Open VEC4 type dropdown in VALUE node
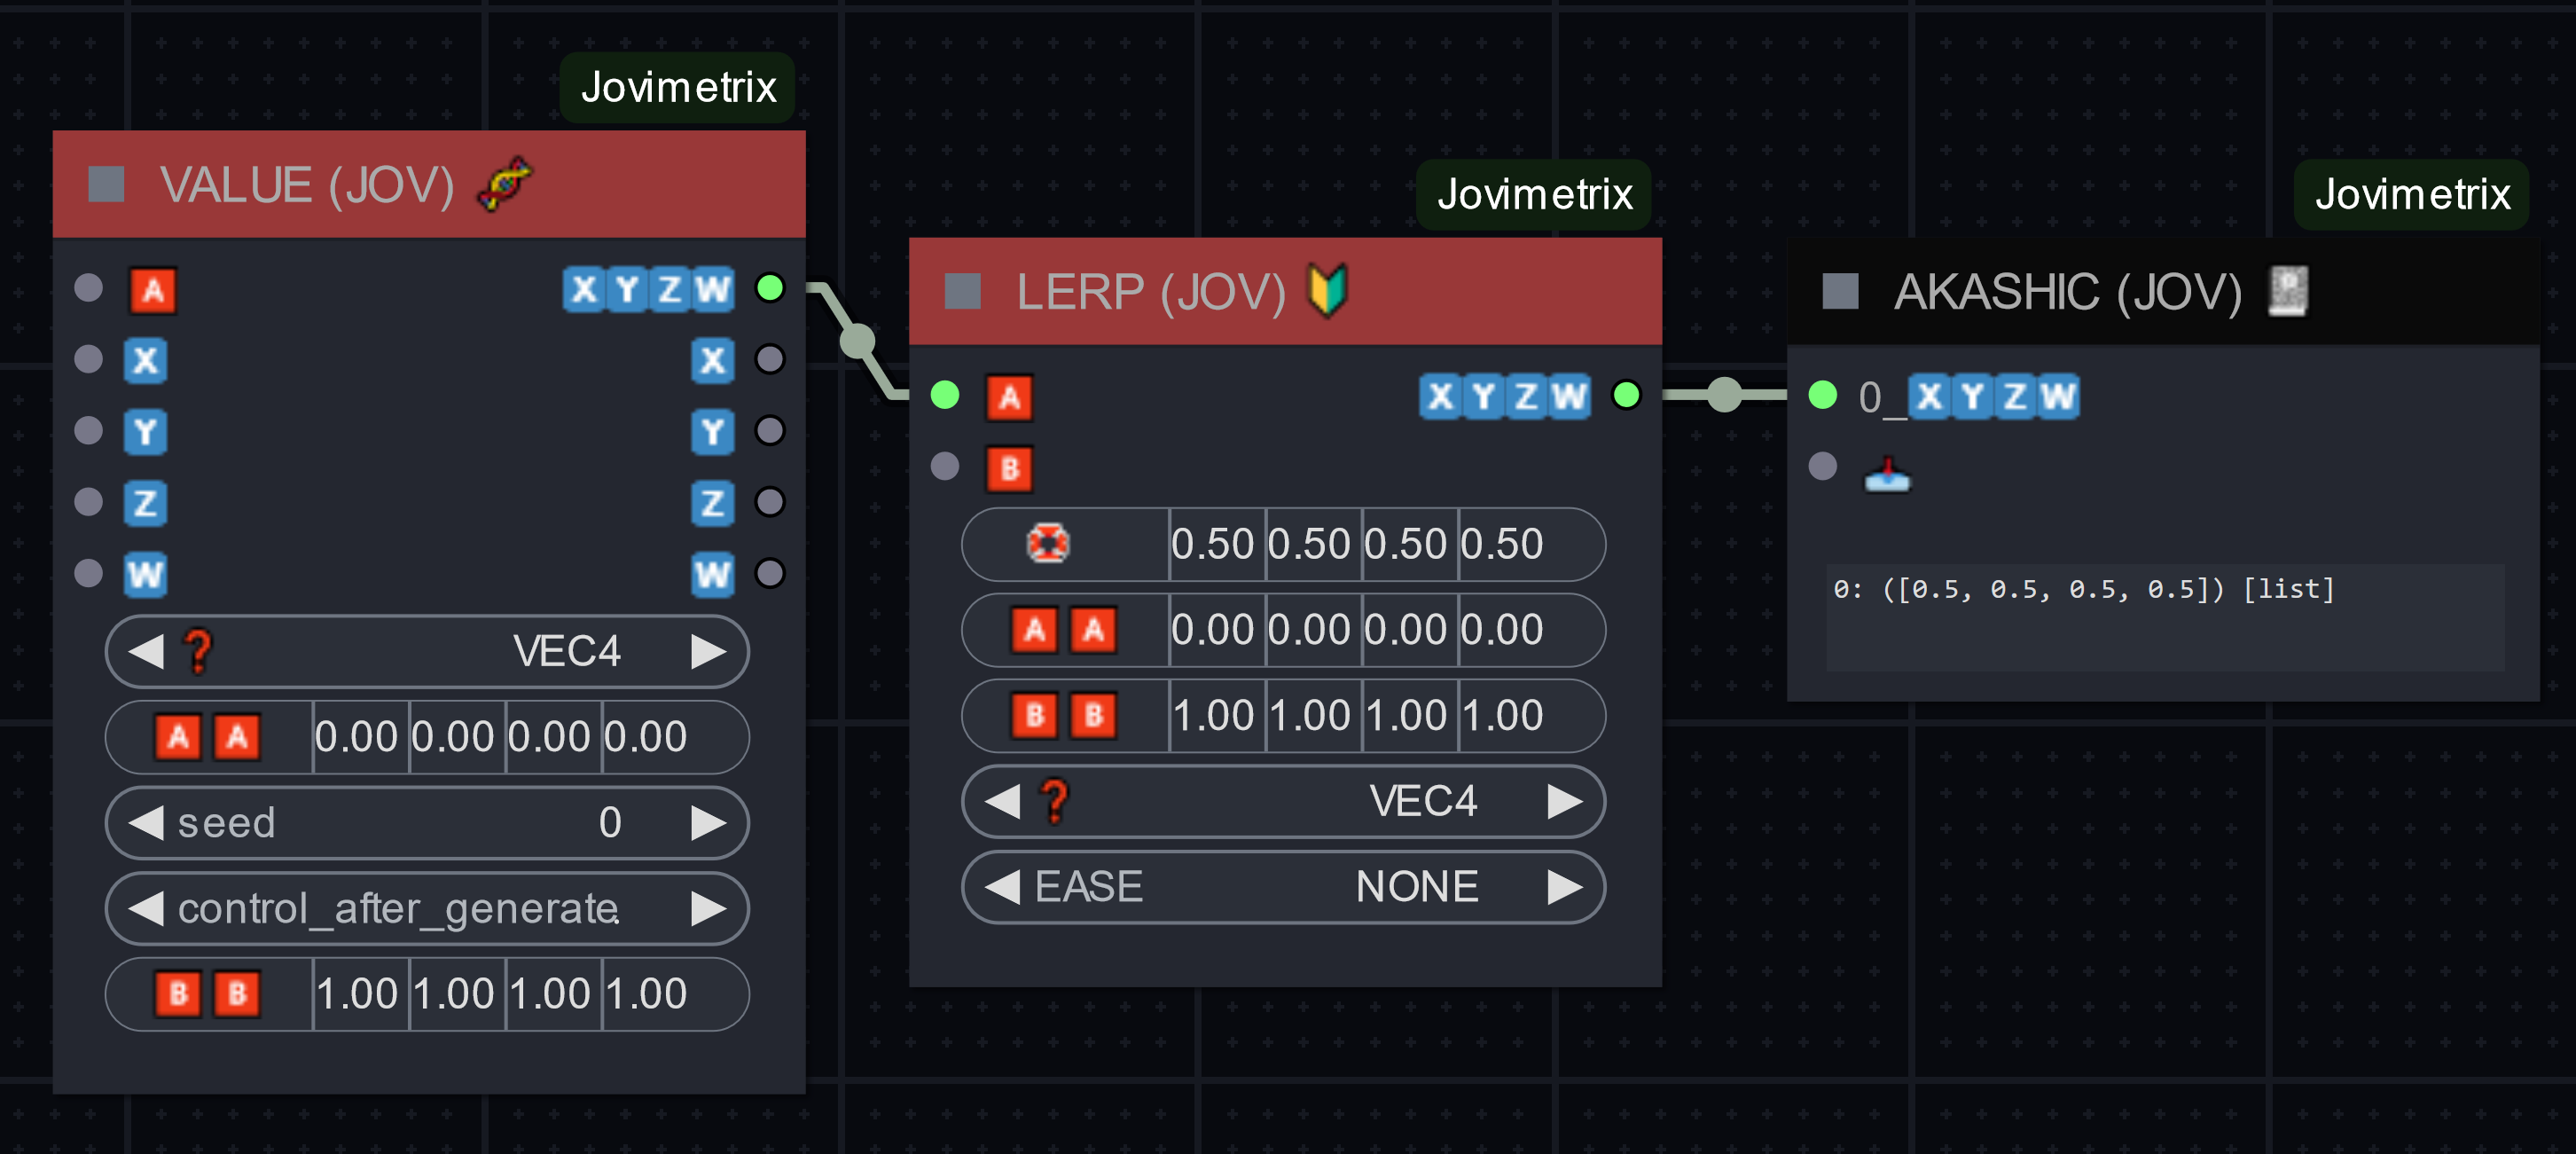The width and height of the screenshot is (2576, 1154). tap(427, 652)
